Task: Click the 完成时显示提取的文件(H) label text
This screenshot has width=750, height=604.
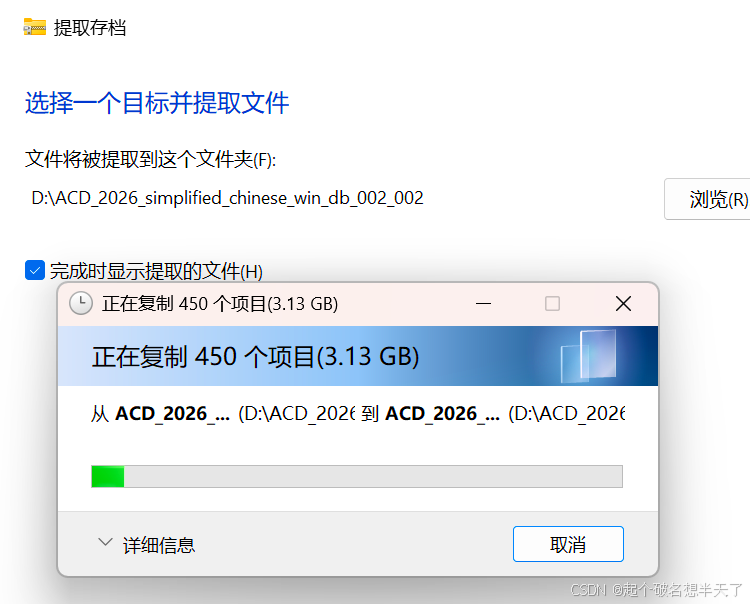Action: click(156, 271)
